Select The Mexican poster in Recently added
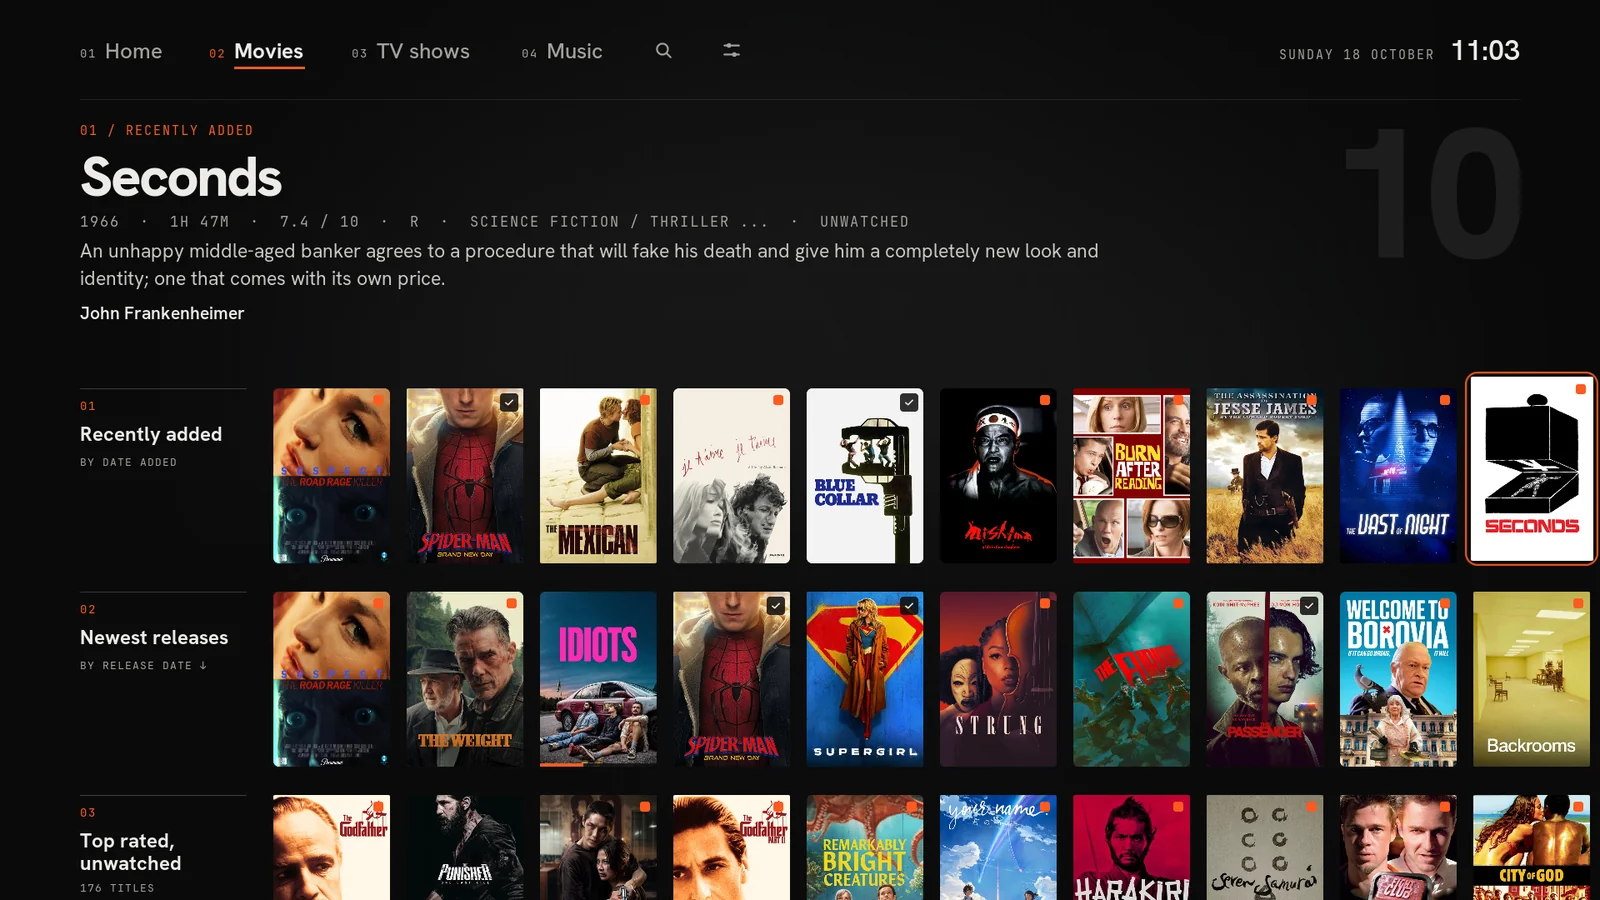The width and height of the screenshot is (1600, 900). 598,476
